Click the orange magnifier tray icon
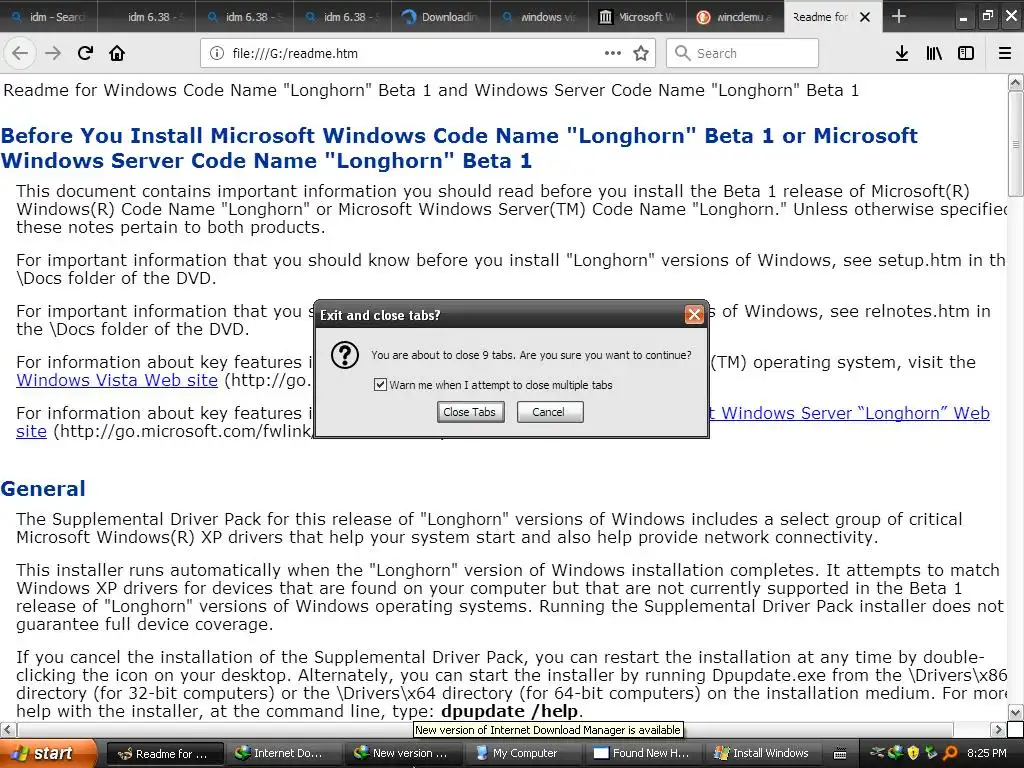Viewport: 1024px width, 768px height. point(950,753)
